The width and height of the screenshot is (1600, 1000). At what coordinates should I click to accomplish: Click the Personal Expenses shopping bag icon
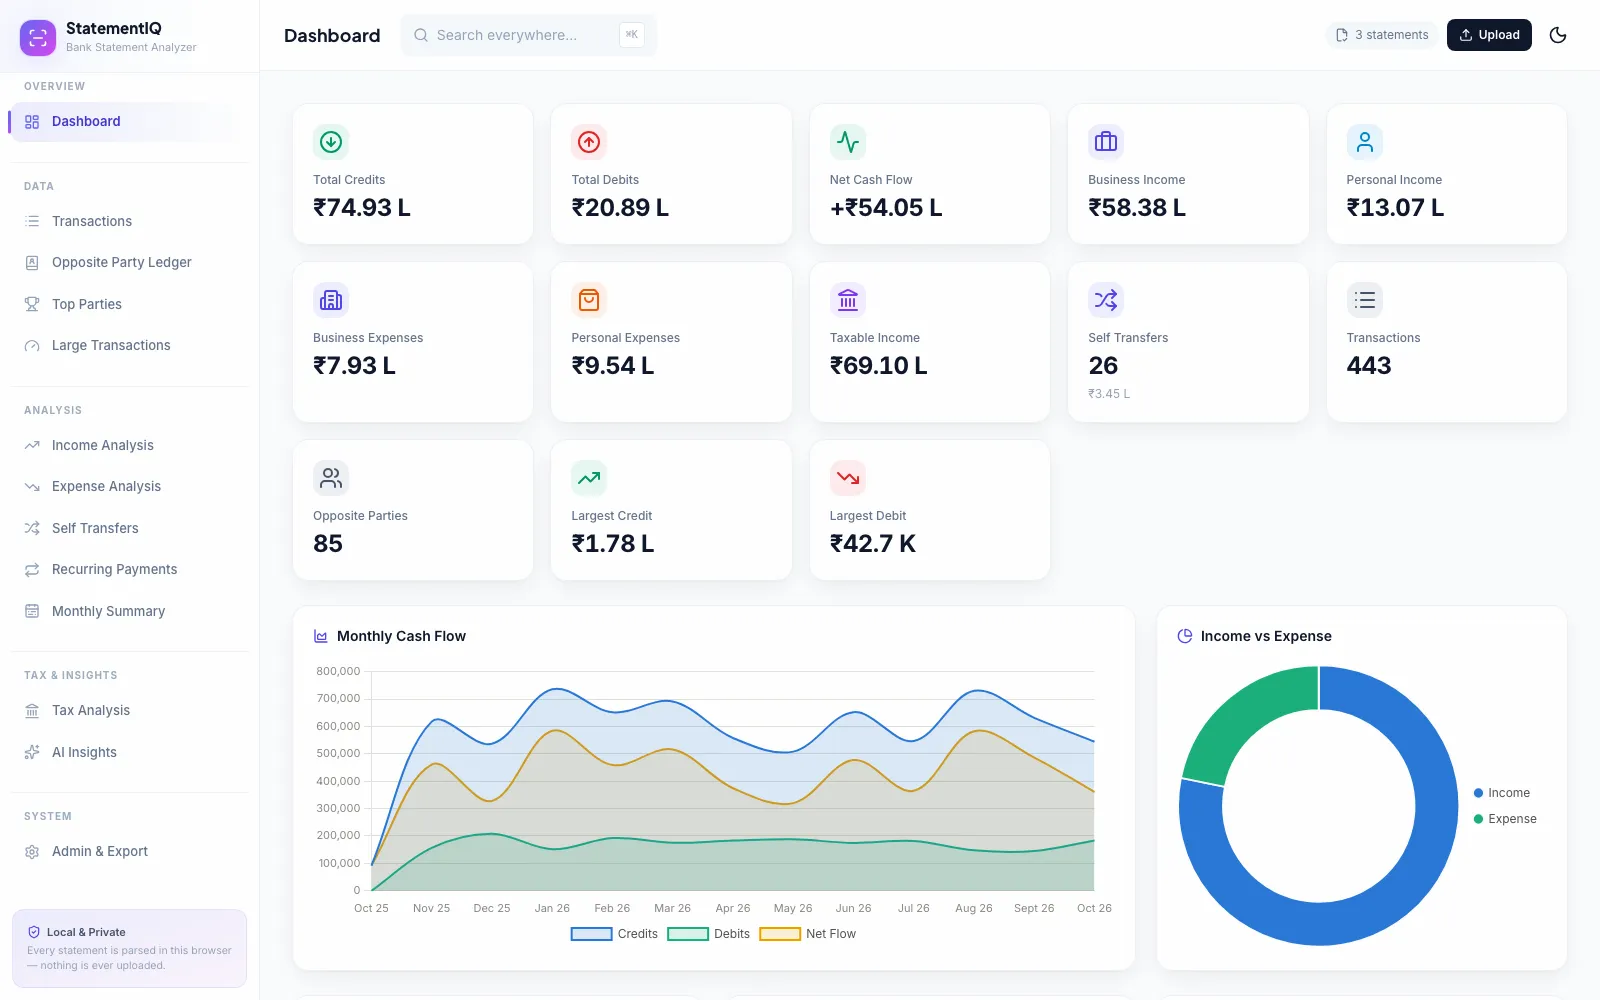click(589, 300)
